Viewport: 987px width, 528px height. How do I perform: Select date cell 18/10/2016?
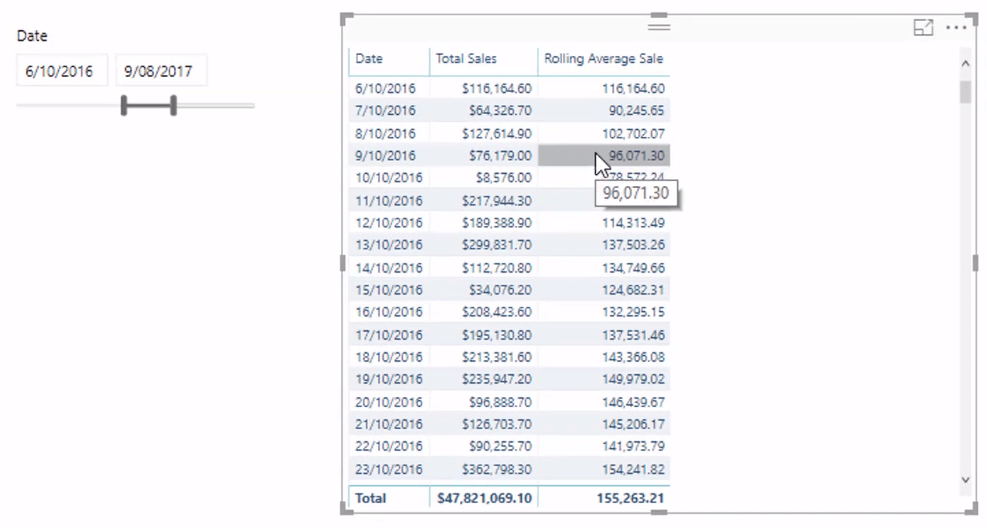(x=389, y=357)
